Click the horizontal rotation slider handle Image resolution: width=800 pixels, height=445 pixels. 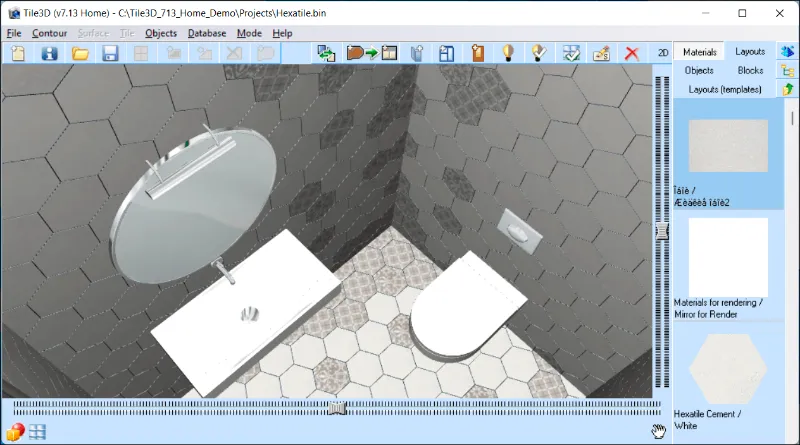[x=337, y=408]
